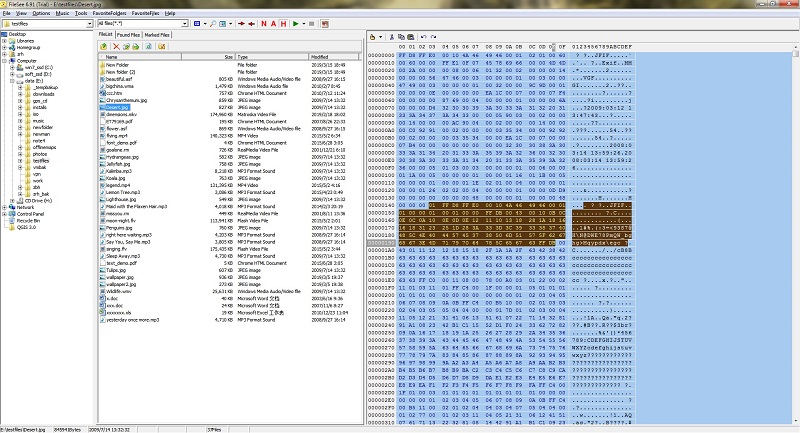Viewport: 800px width, 433px height.
Task: Open the dropdown arrow beside play button
Action: (x=304, y=24)
